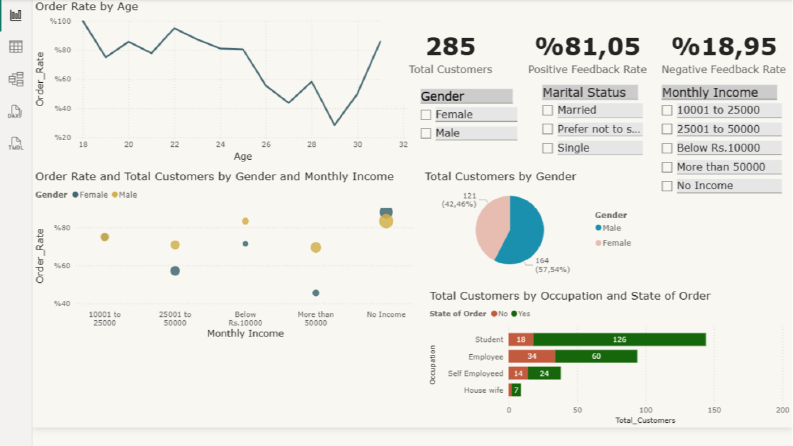793x446 pixels.
Task: Click the Employee occupation label
Action: click(x=486, y=357)
